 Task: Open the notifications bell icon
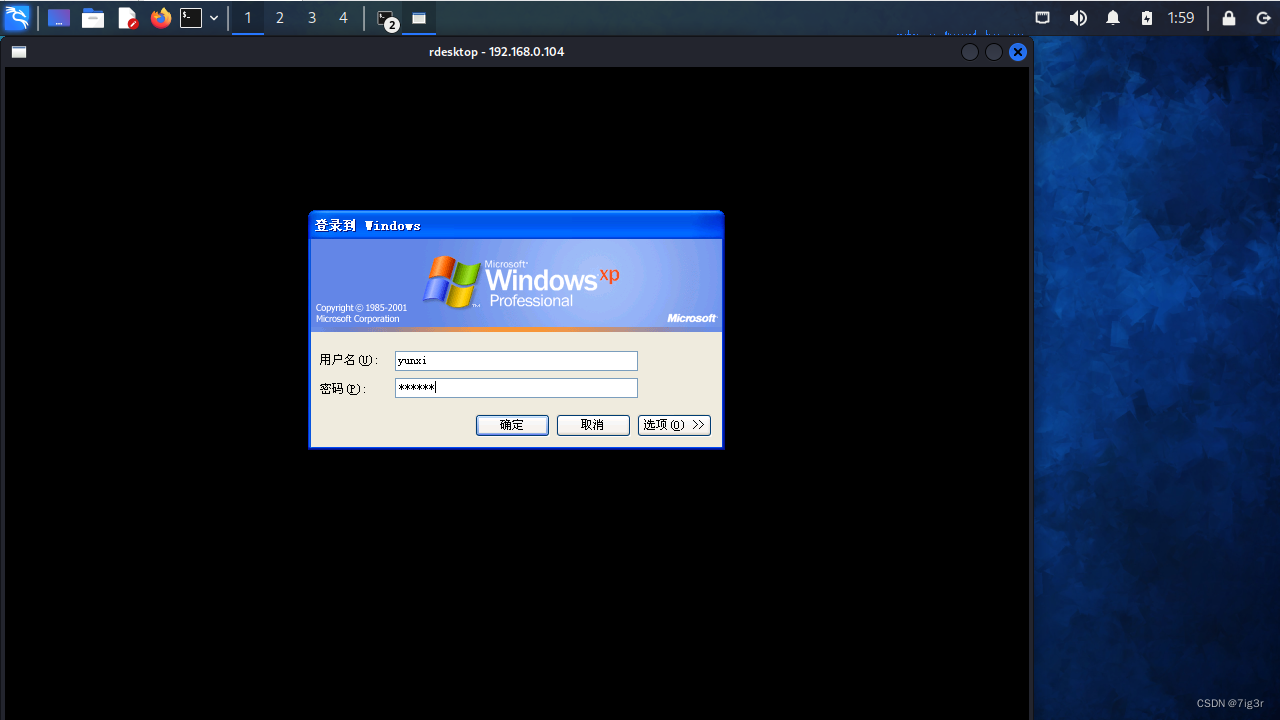point(1113,18)
